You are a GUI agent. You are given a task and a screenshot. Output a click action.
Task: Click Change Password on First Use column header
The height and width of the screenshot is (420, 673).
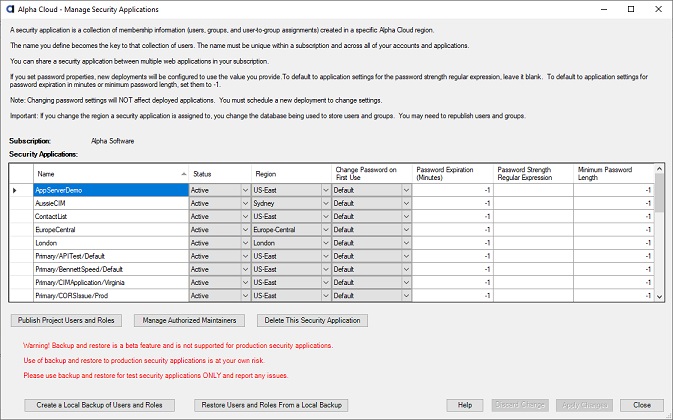pos(372,174)
